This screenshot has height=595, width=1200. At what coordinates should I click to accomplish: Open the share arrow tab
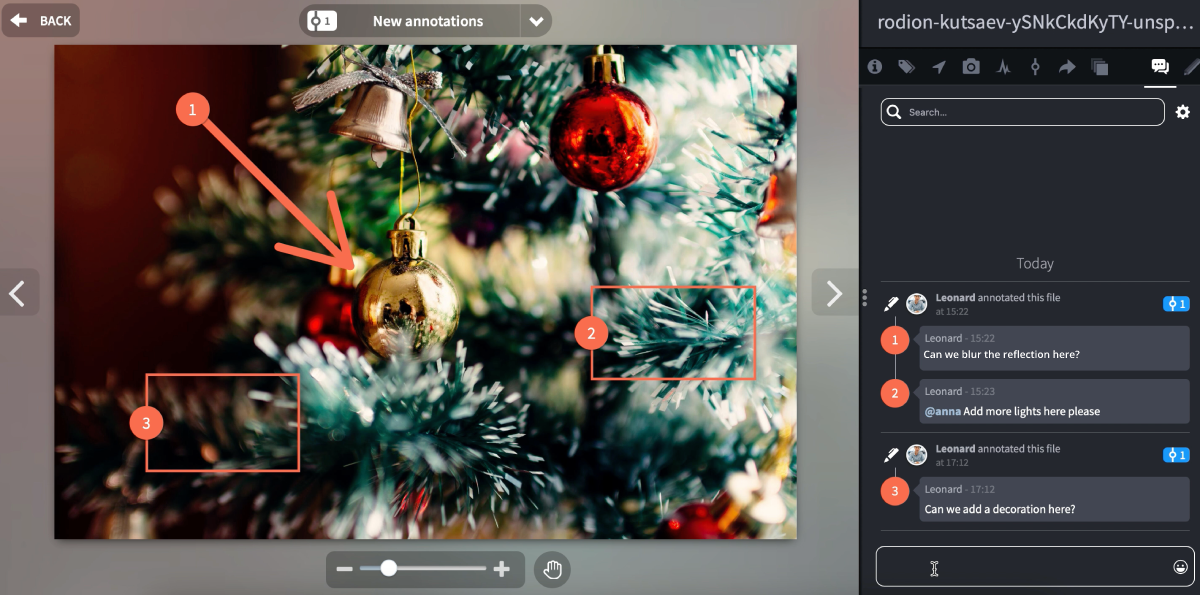pyautogui.click(x=1067, y=67)
